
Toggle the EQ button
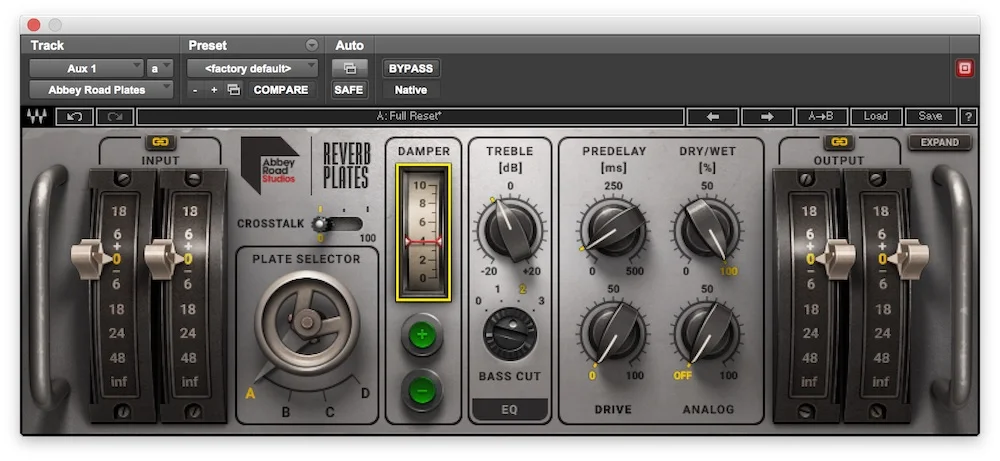510,410
